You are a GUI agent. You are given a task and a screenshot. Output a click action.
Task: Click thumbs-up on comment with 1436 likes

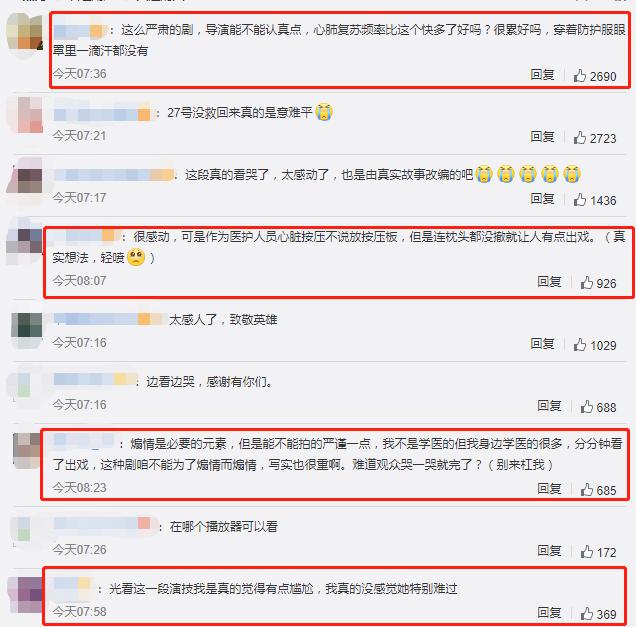pyautogui.click(x=595, y=200)
